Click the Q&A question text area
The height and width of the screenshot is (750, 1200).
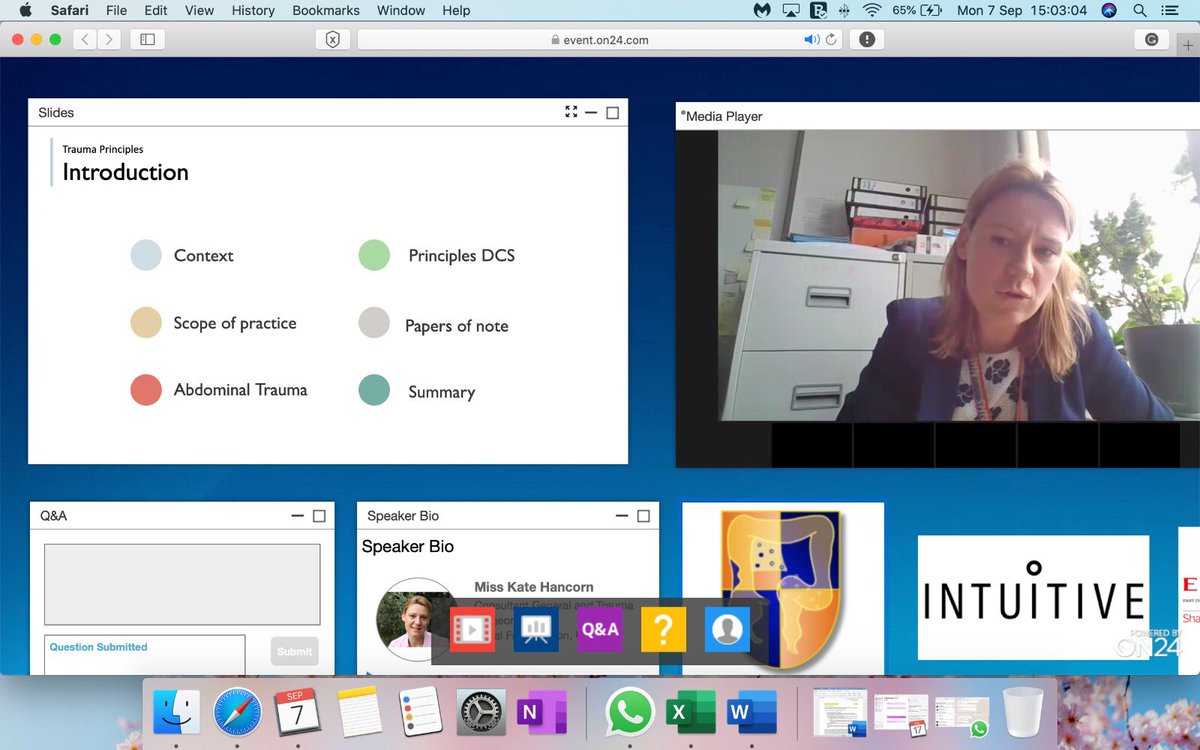pos(182,585)
